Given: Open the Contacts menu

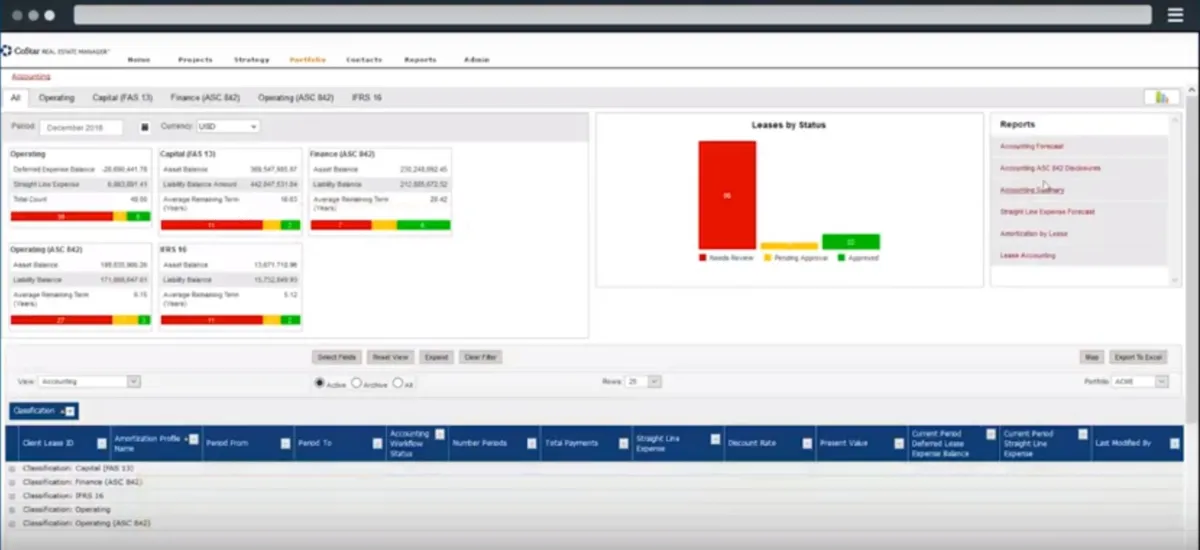Looking at the screenshot, I should pyautogui.click(x=364, y=60).
